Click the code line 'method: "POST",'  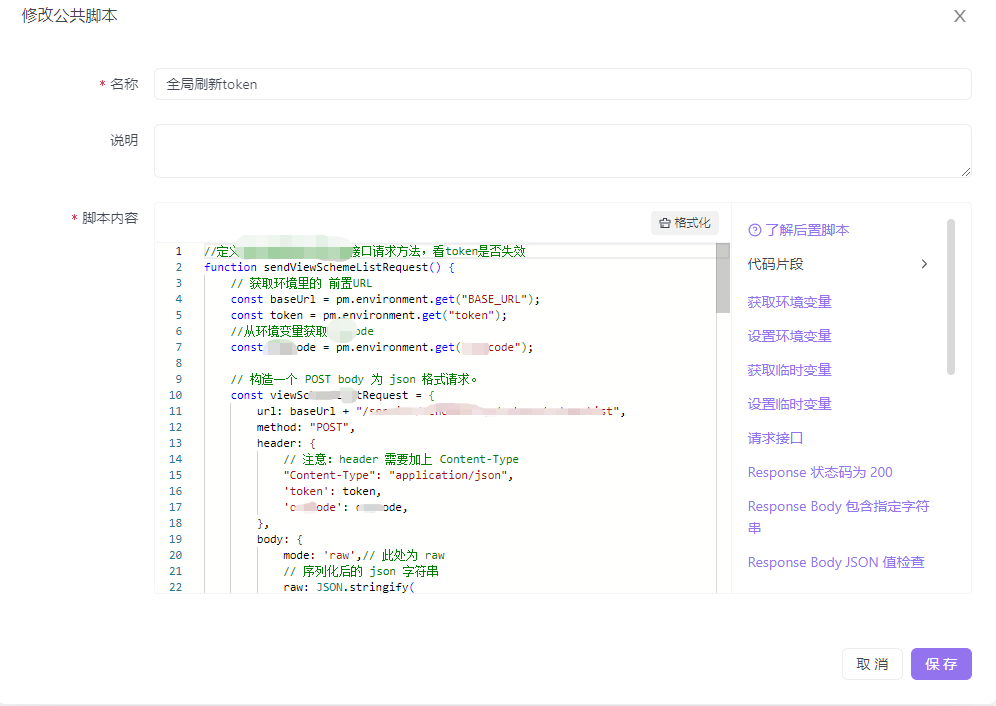click(x=306, y=427)
